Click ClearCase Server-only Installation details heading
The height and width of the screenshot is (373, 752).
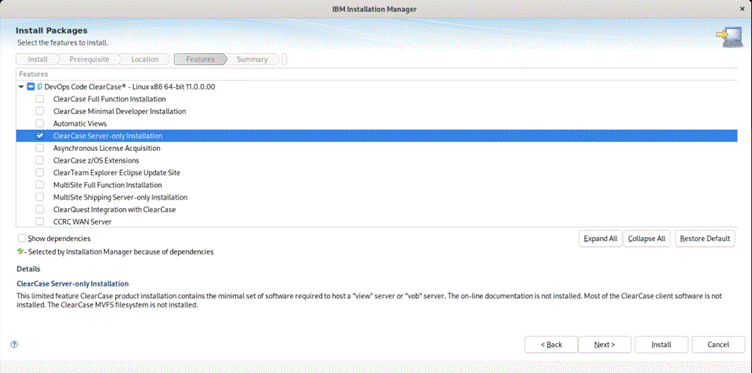[72, 283]
